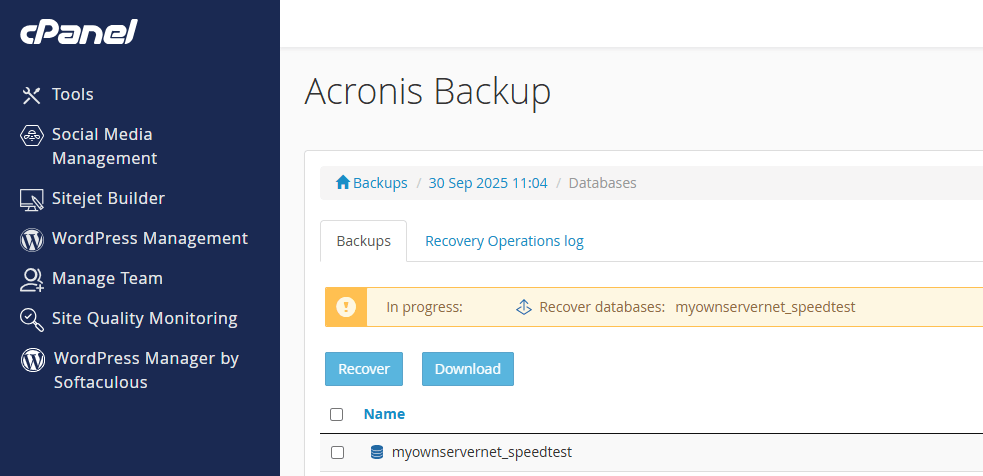983x476 pixels.
Task: Click the recover icon in the progress banner
Action: point(523,307)
